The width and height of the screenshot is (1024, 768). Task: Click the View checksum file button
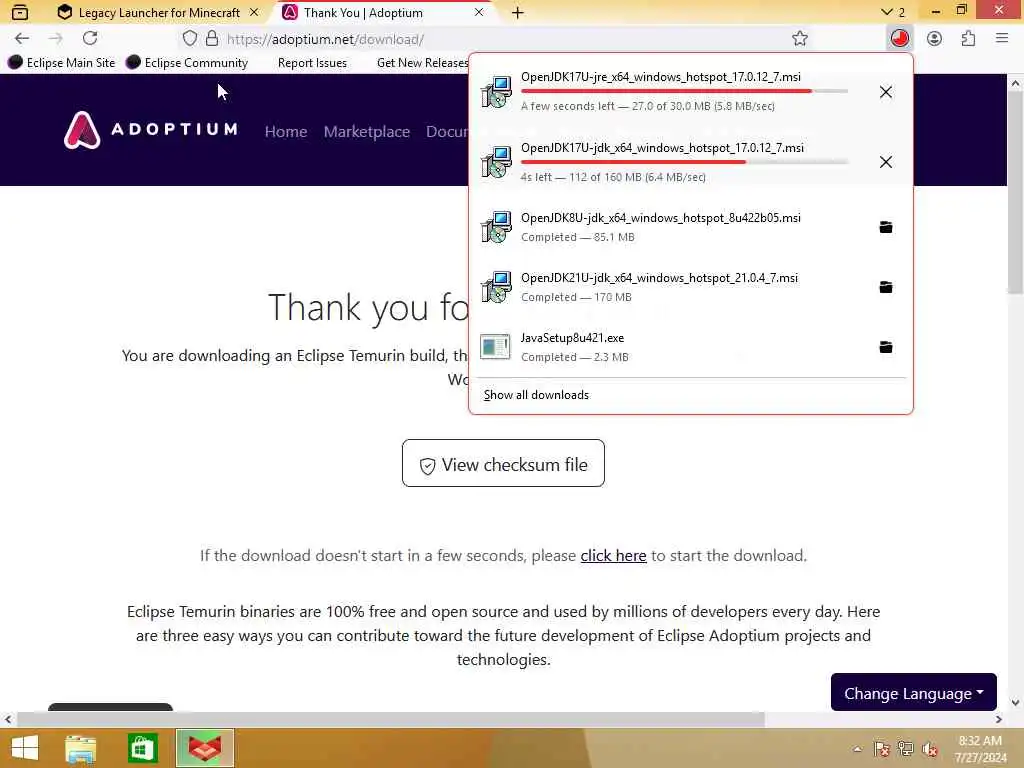pyautogui.click(x=503, y=464)
